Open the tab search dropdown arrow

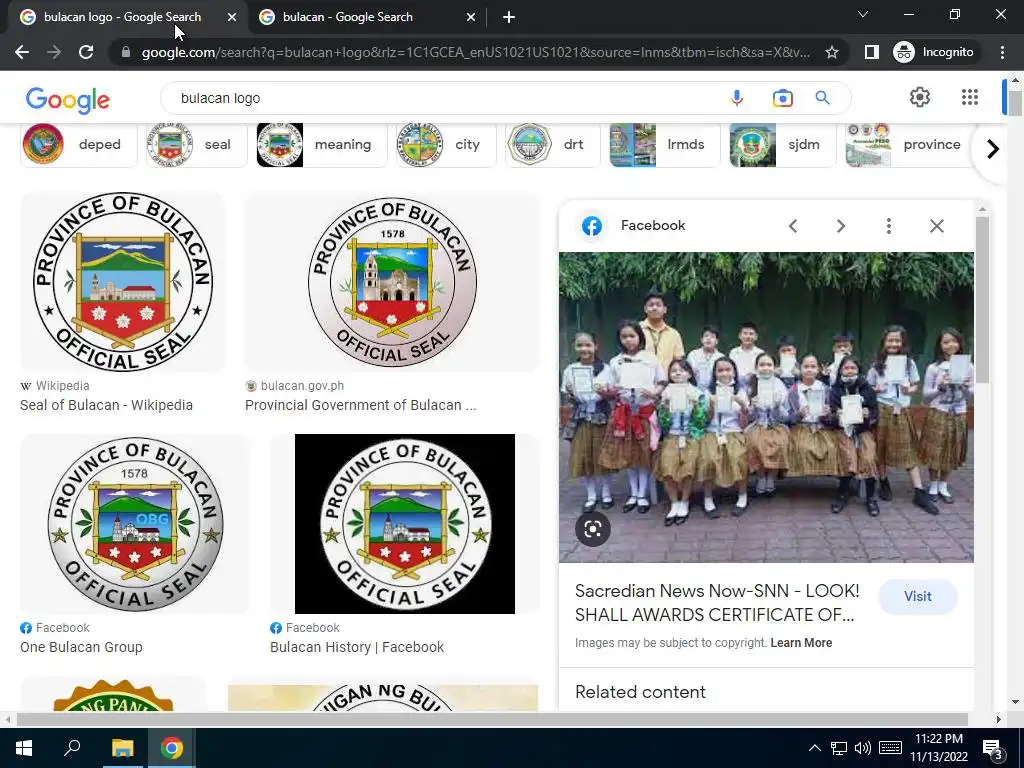click(863, 14)
